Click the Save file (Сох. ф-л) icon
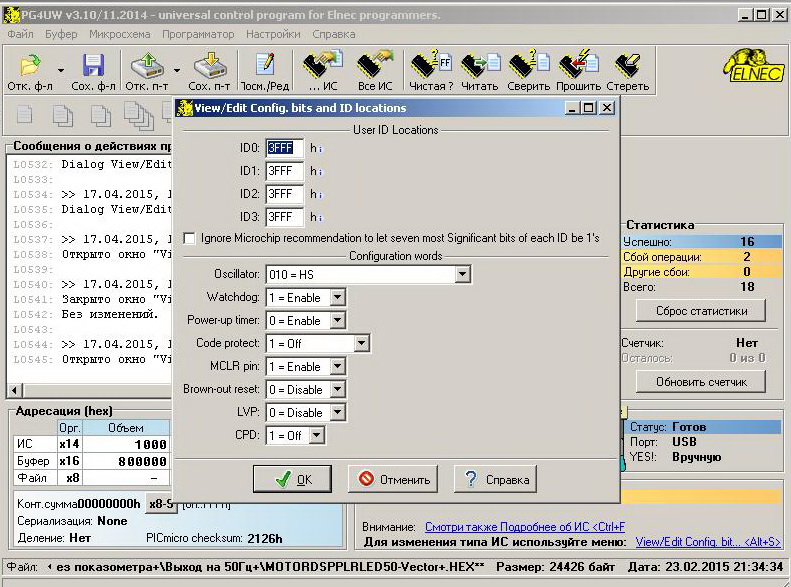The width and height of the screenshot is (791, 587). [94, 67]
